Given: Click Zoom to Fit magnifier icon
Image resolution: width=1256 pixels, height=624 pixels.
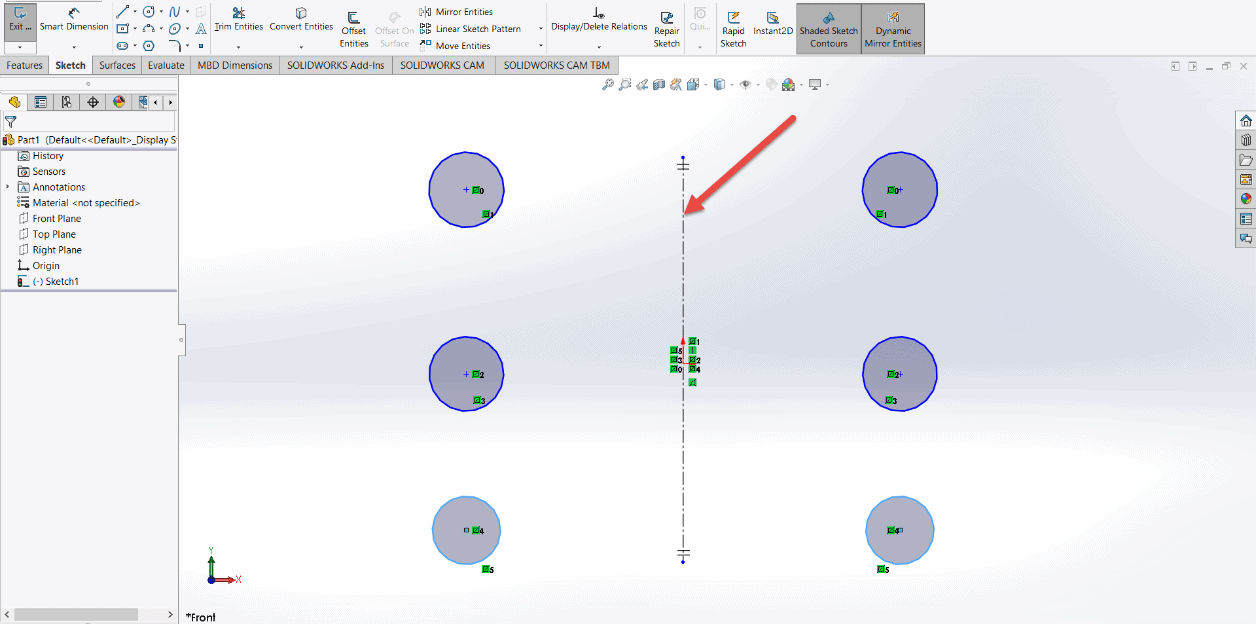Looking at the screenshot, I should coord(607,85).
